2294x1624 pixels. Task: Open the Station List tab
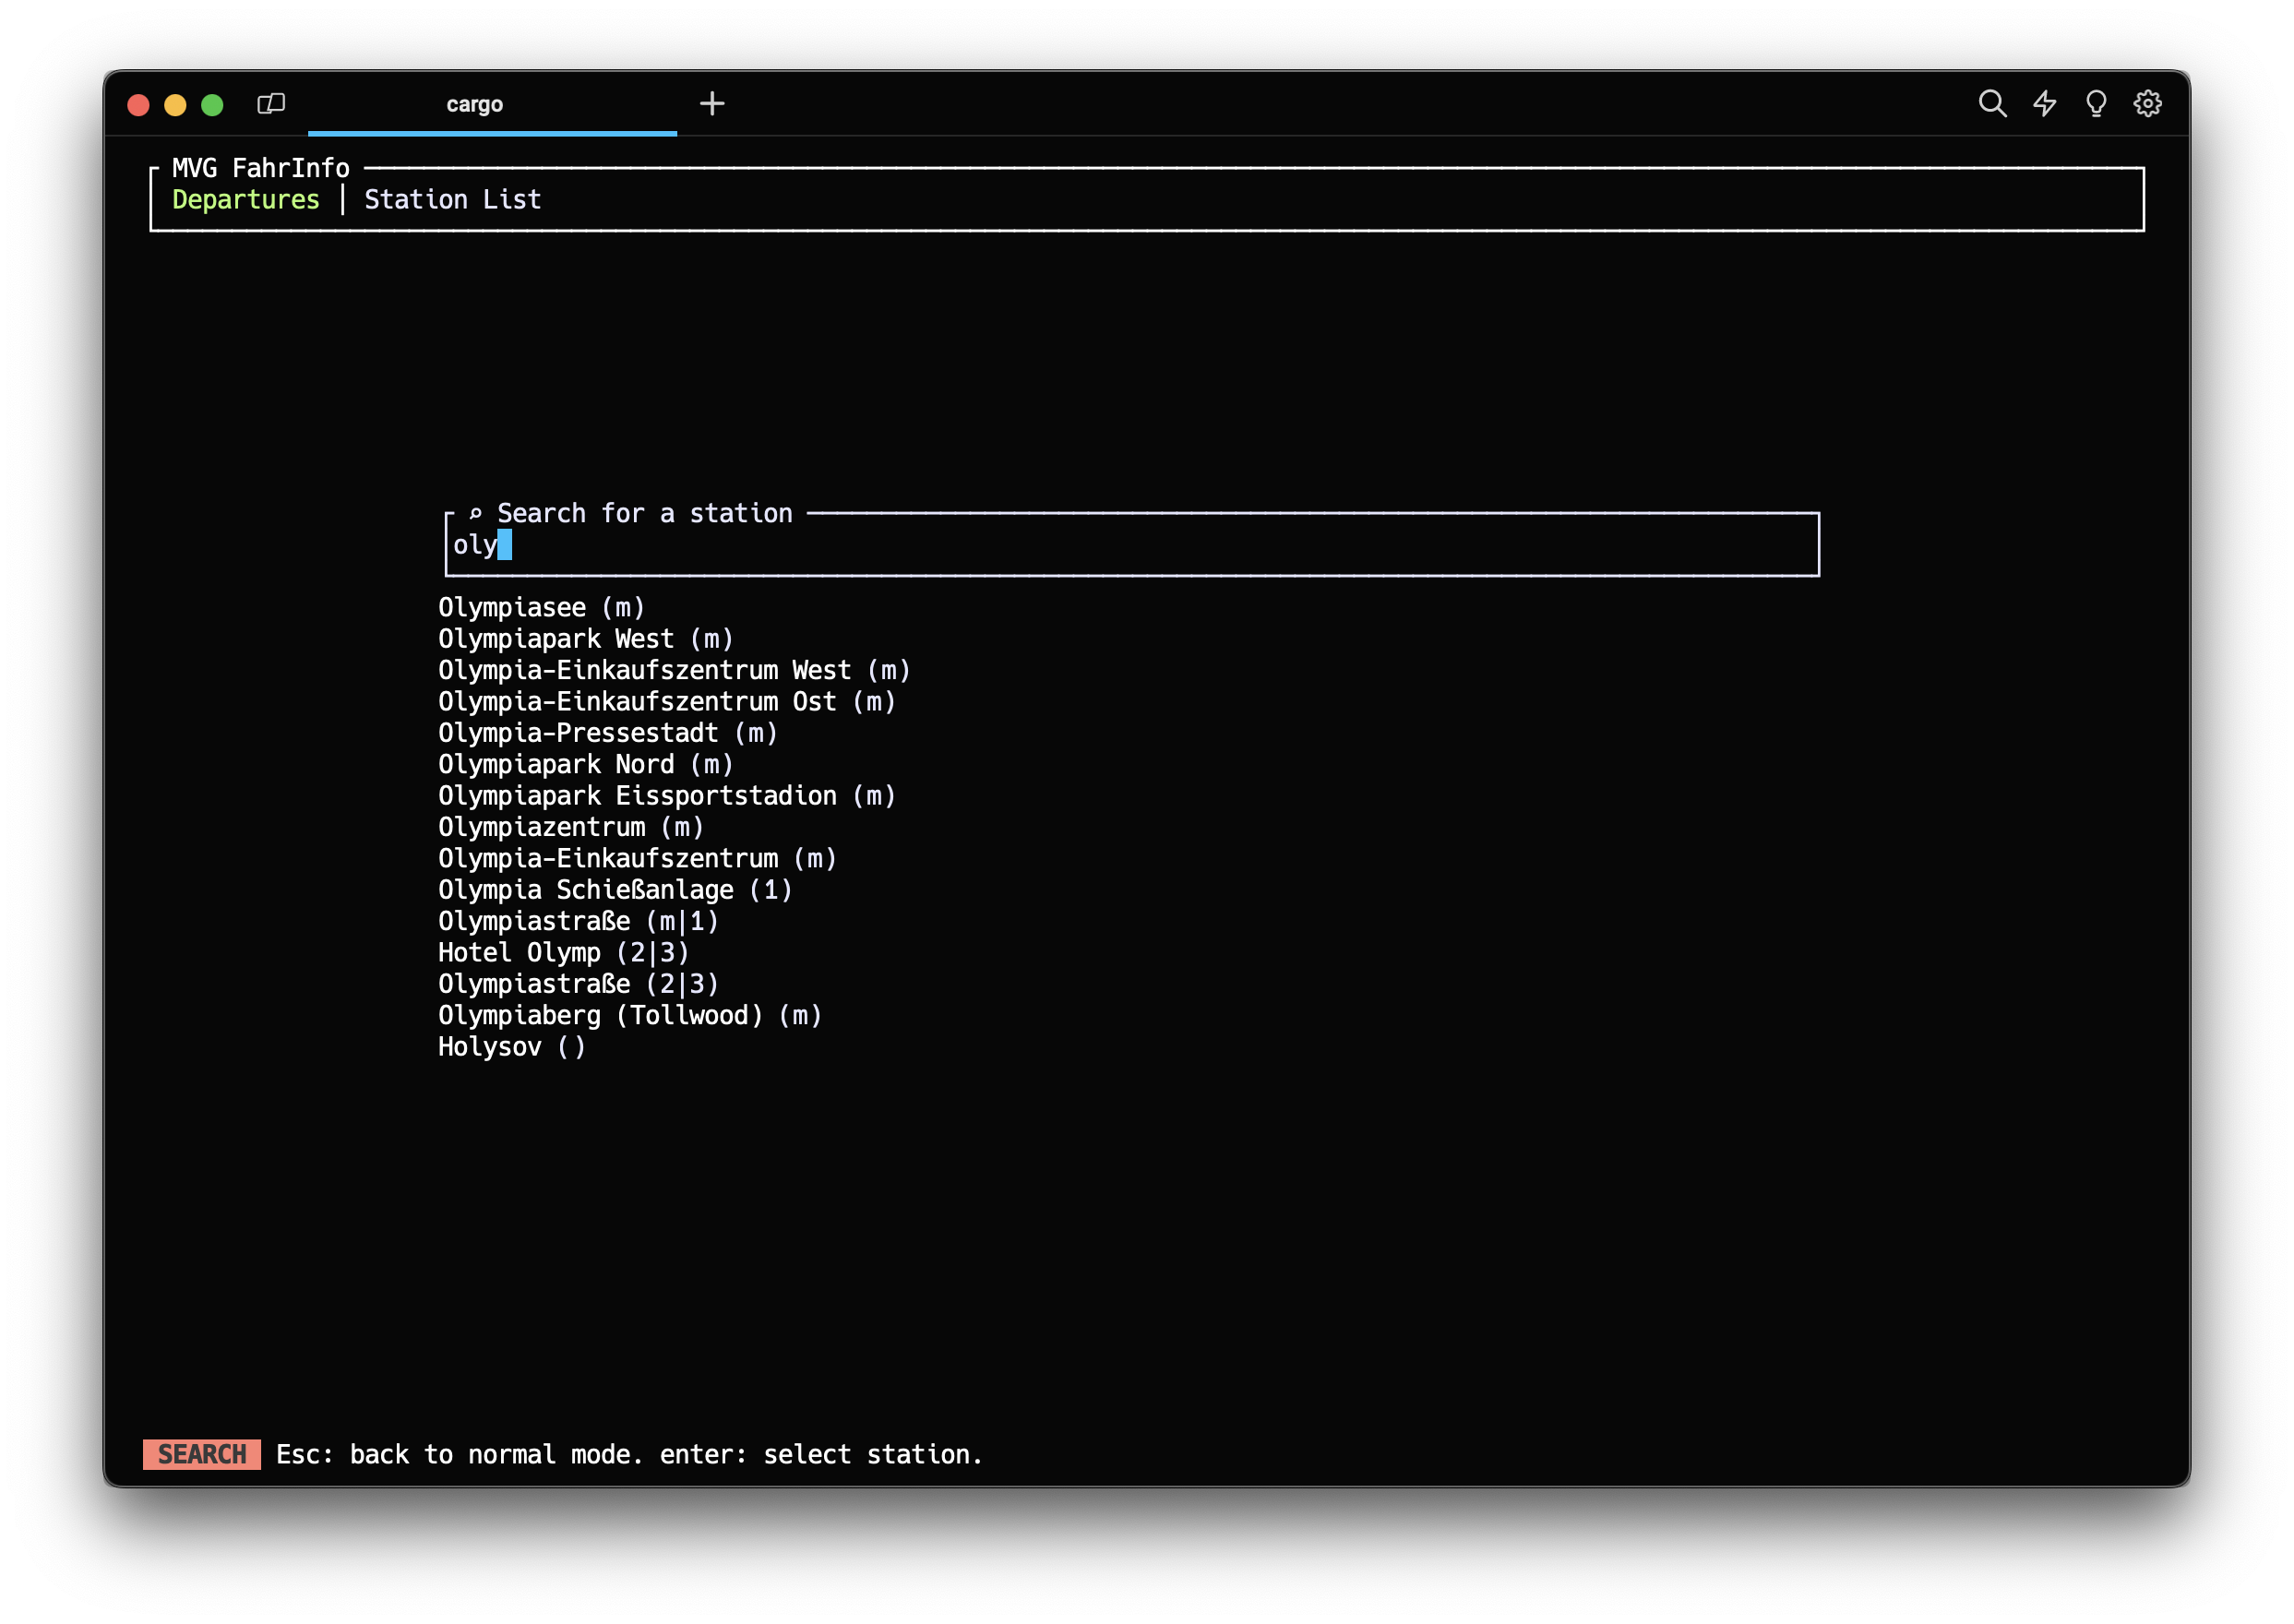tap(452, 199)
